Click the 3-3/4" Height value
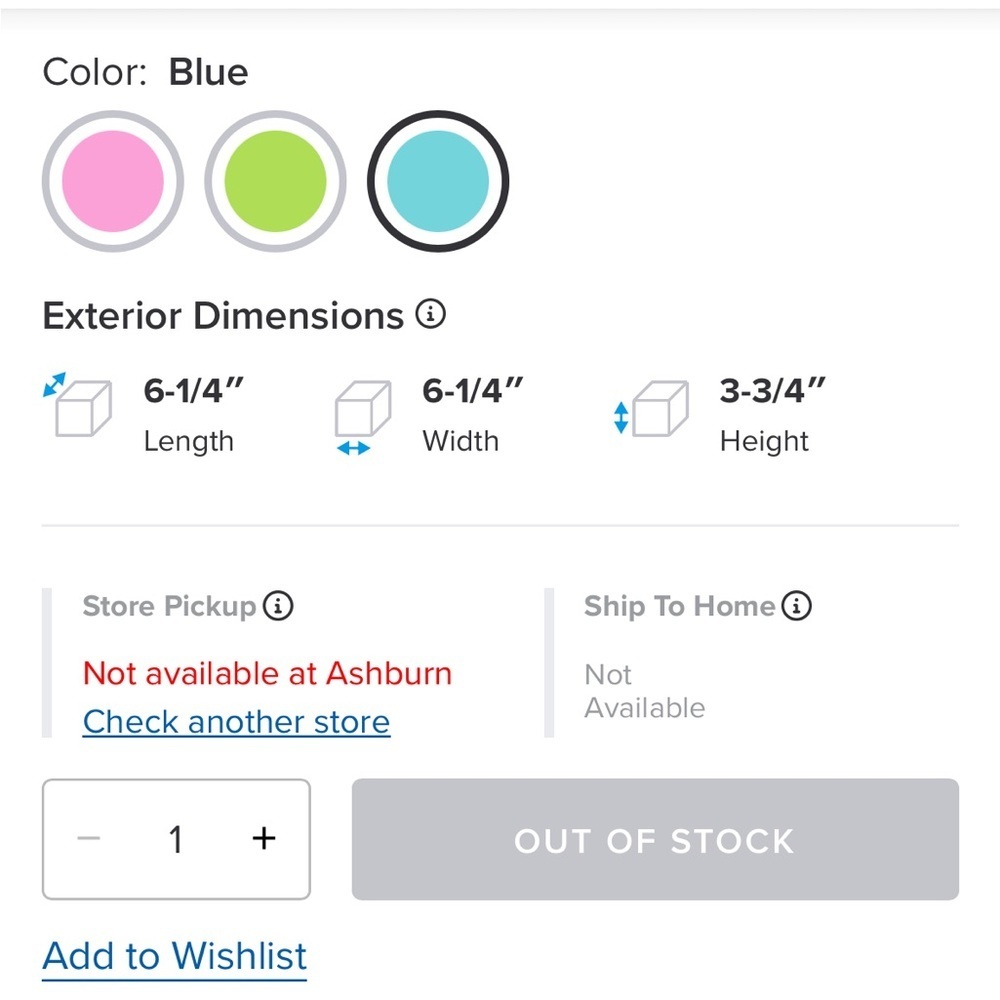Screen dimensions: 1000x1000 point(773,391)
